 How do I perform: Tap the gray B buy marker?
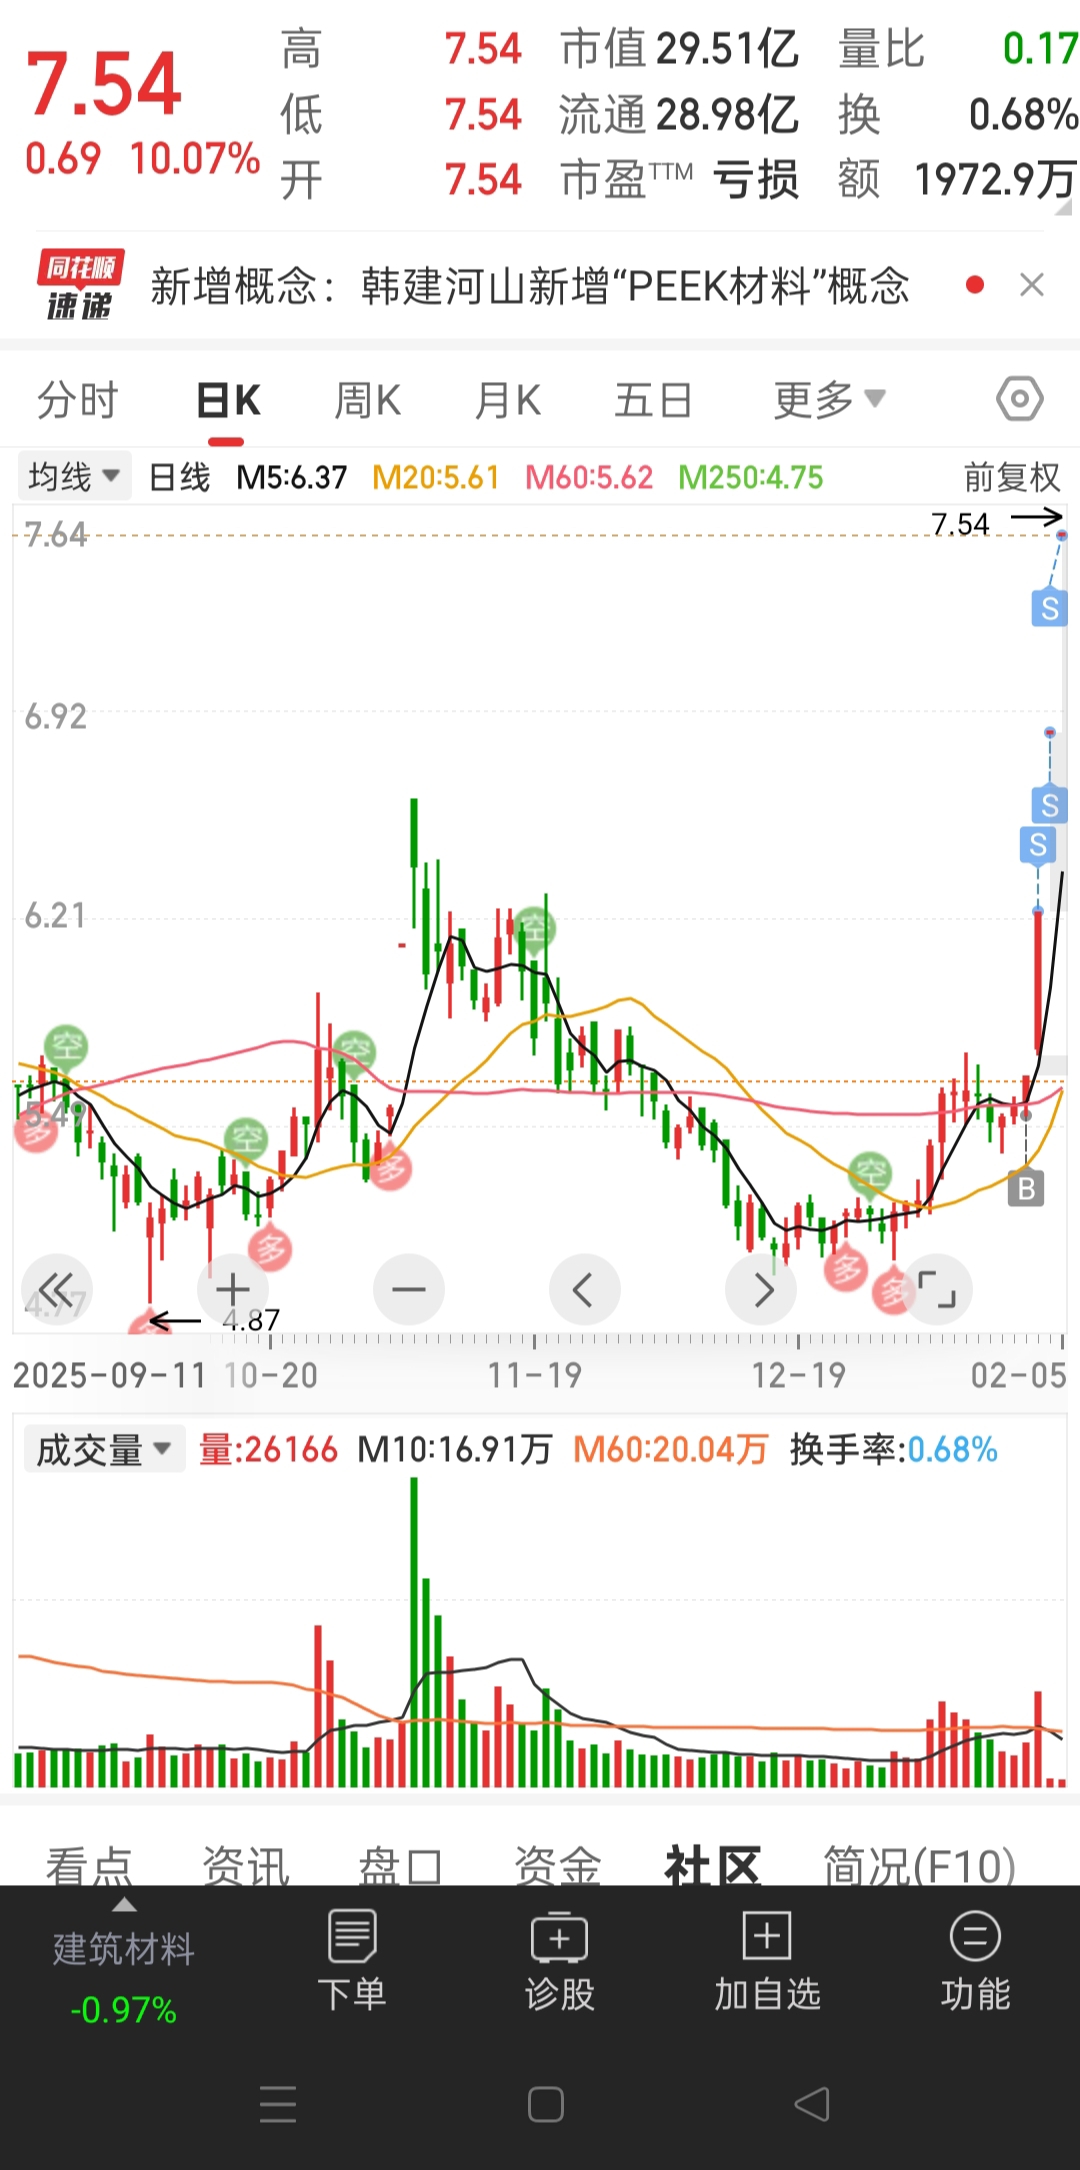pyautogui.click(x=1026, y=1188)
